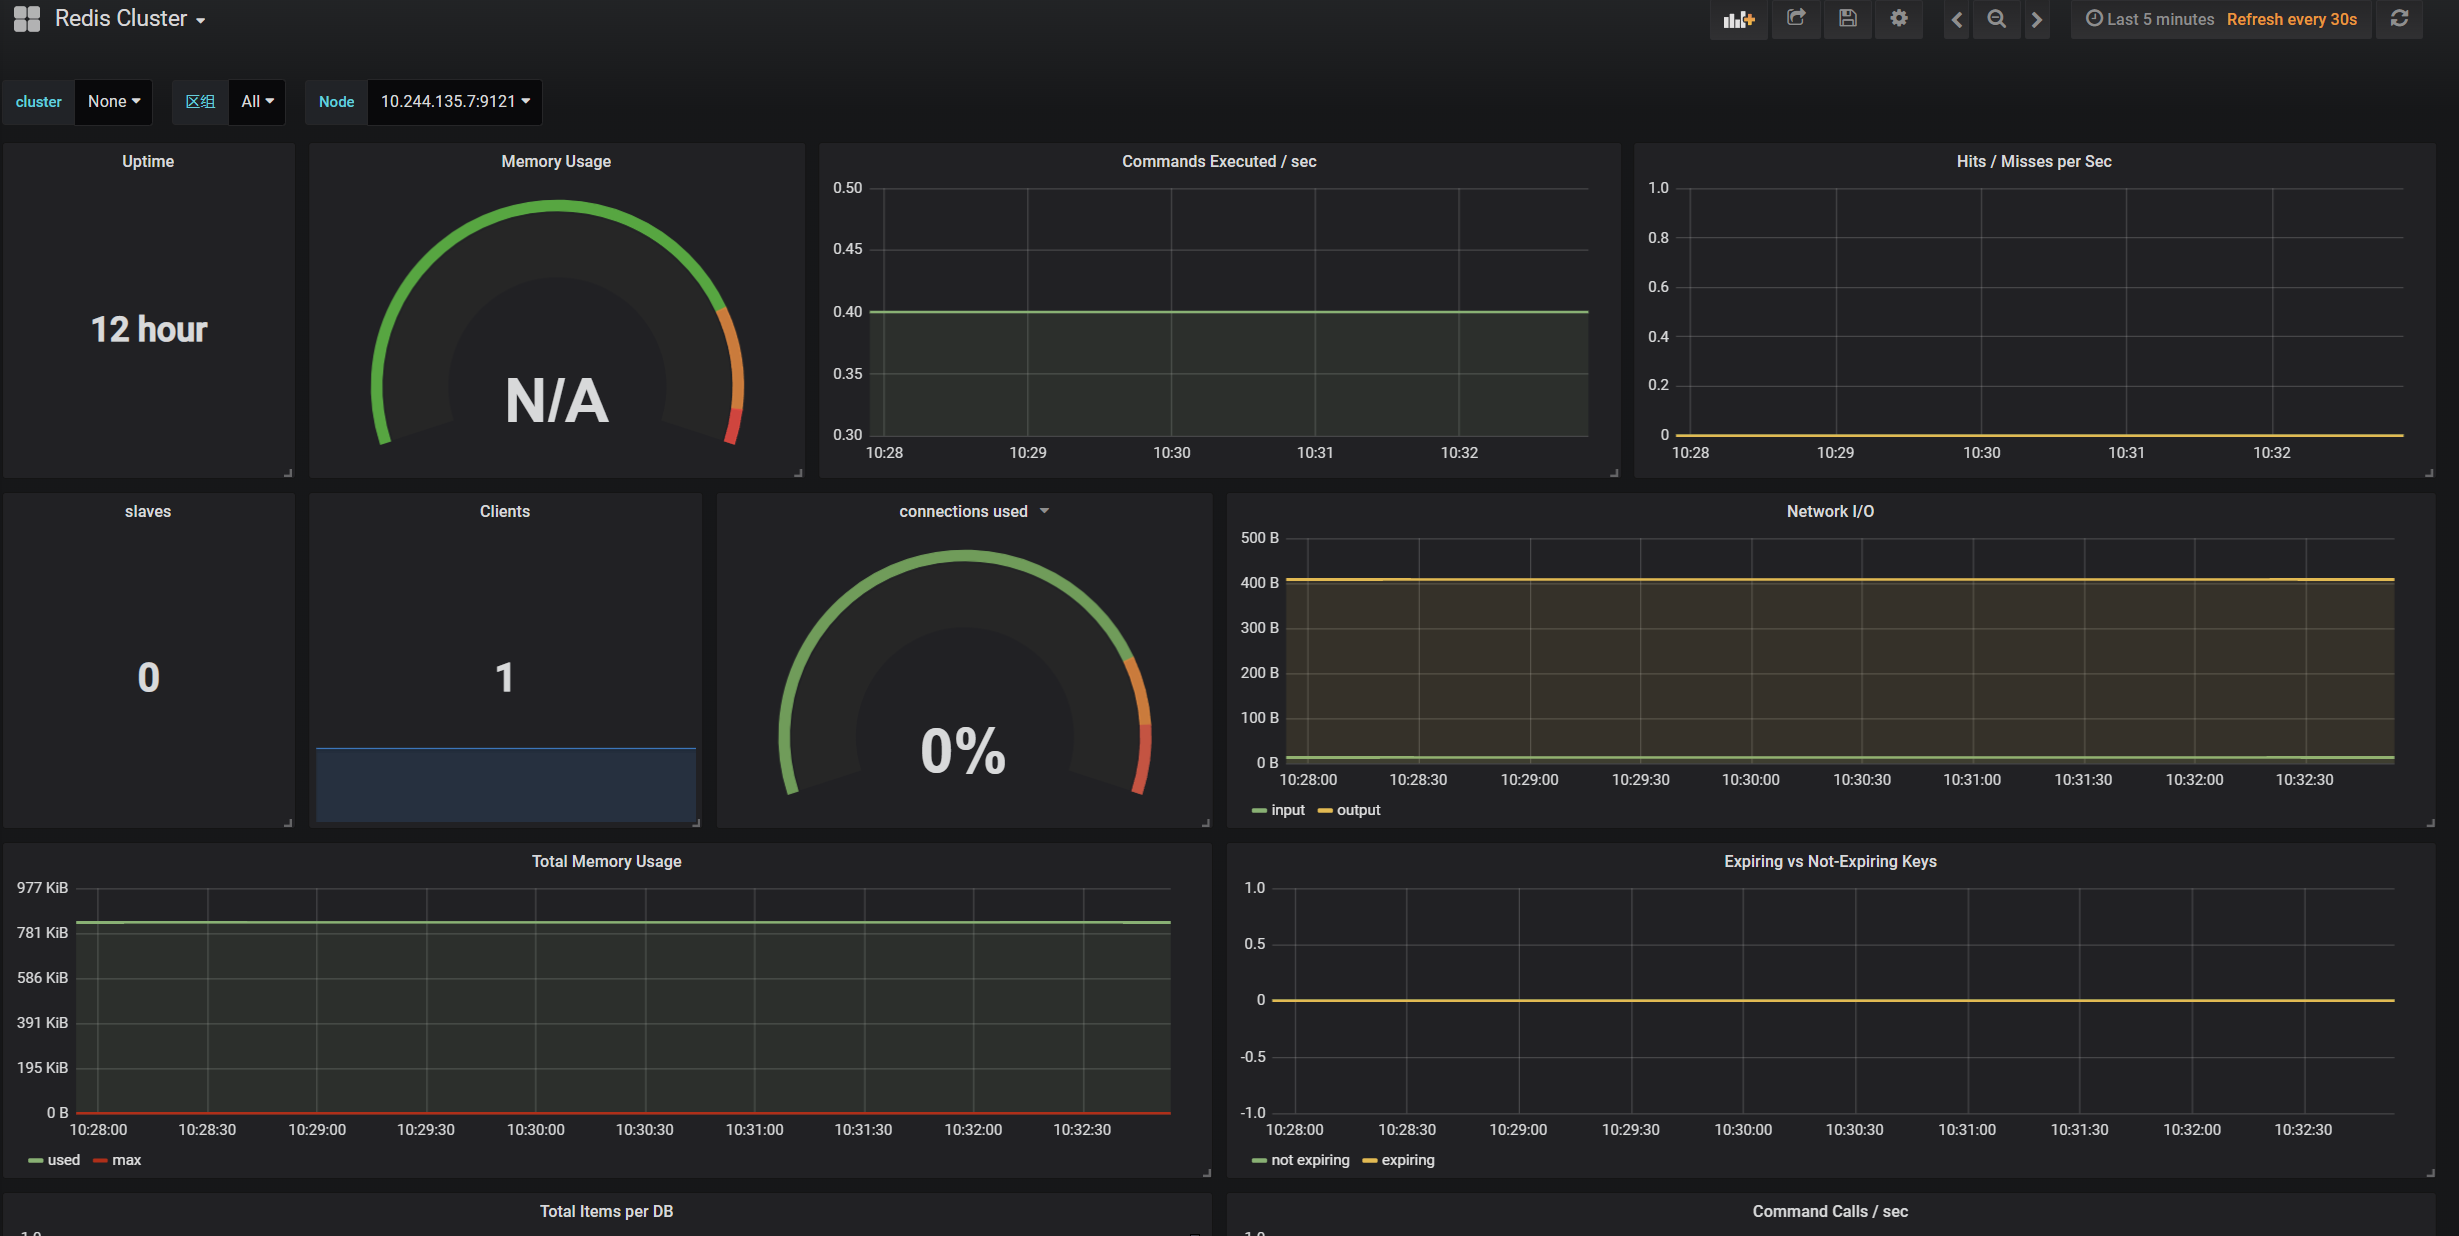Image resolution: width=2459 pixels, height=1236 pixels.
Task: Toggle the output series in legend
Action: tap(1358, 810)
